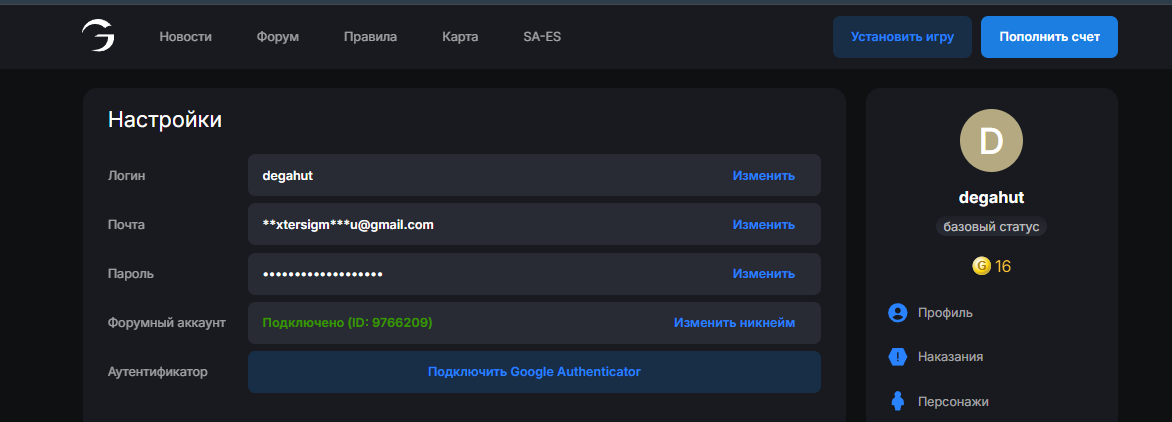Viewport: 1172px width, 422px height.
Task: Go to the Форум section
Action: pos(277,37)
